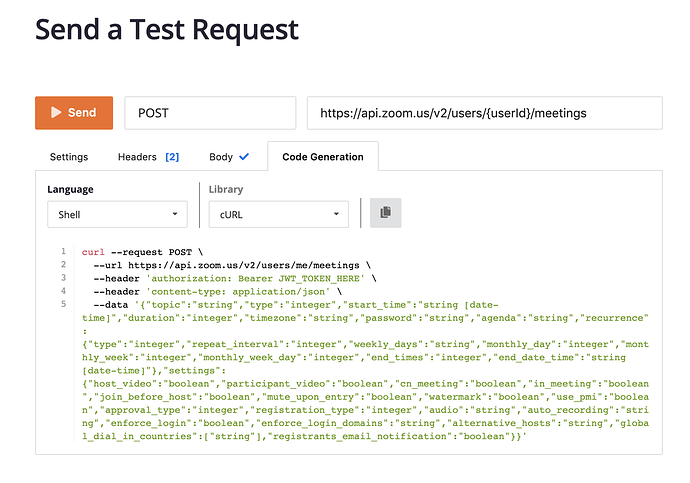Click the API URL input field

[484, 113]
